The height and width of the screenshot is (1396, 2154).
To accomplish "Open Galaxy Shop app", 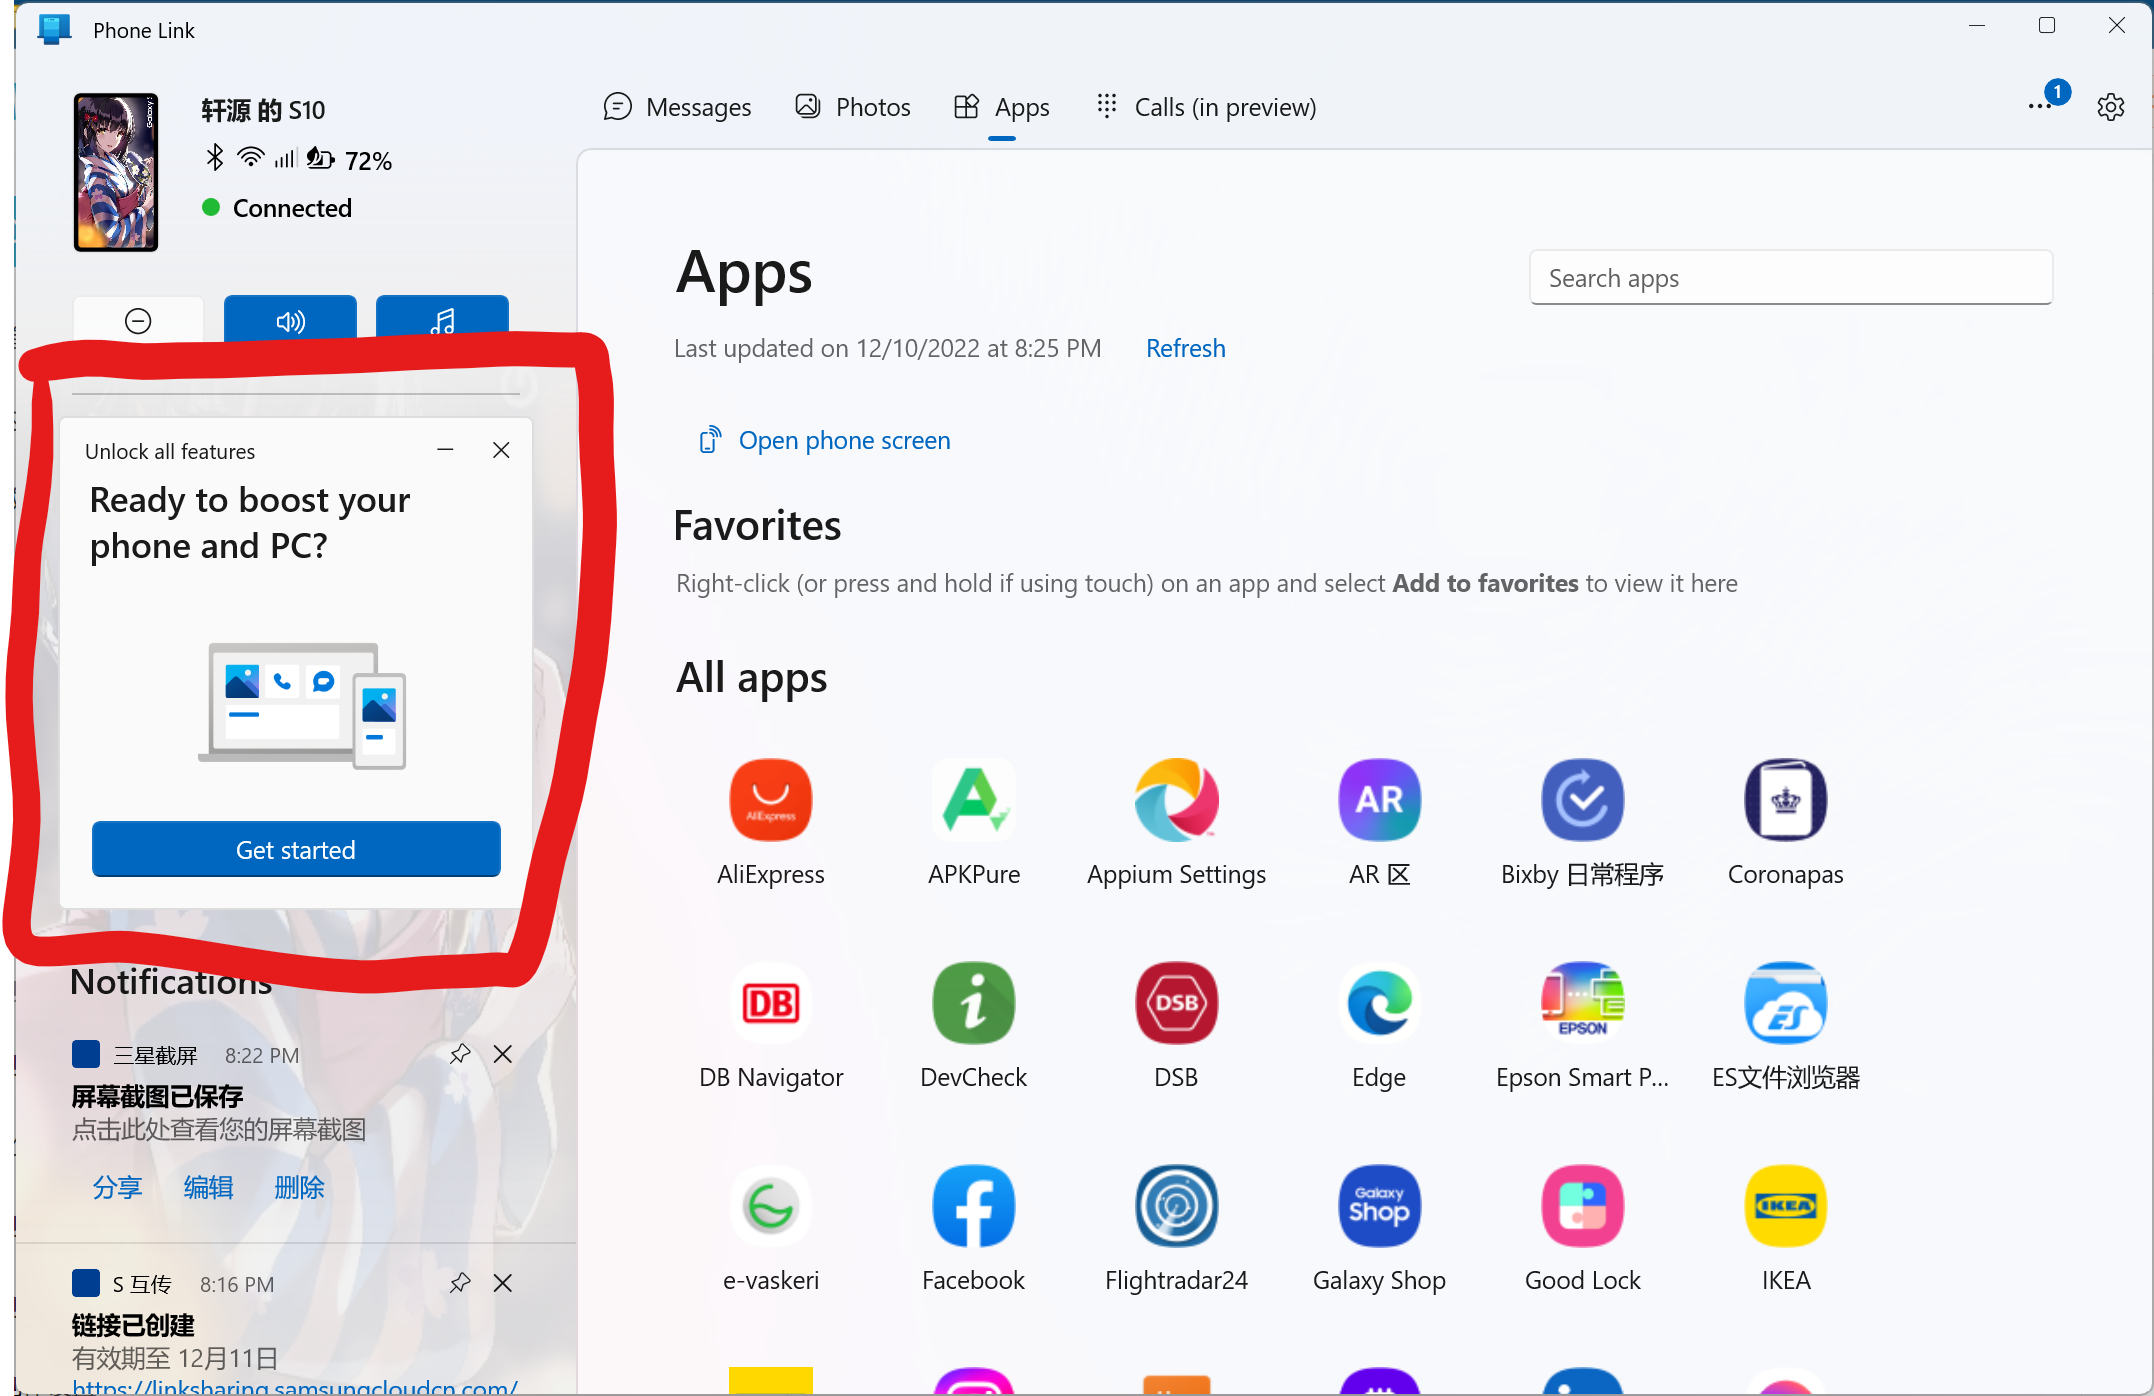I will coord(1379,1206).
